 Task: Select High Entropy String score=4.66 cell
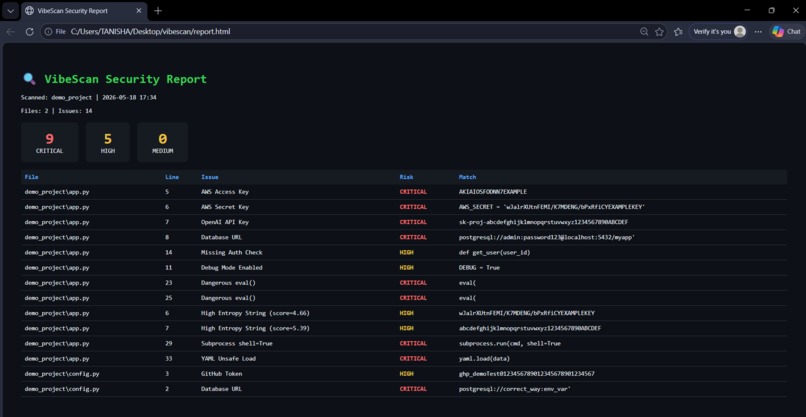[x=255, y=313]
